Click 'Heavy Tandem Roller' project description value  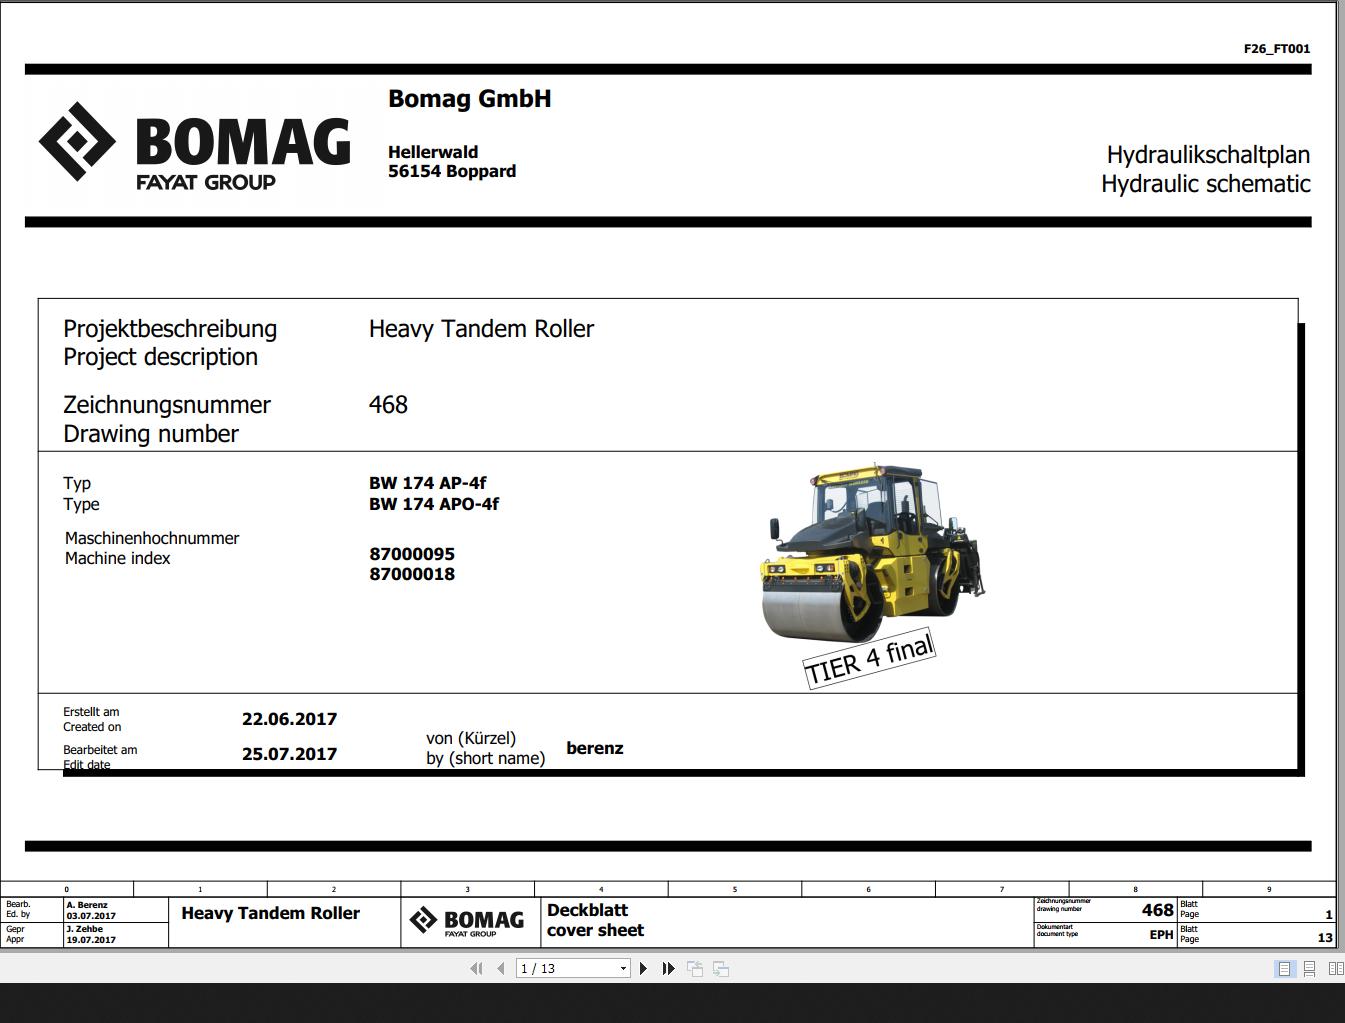[481, 329]
